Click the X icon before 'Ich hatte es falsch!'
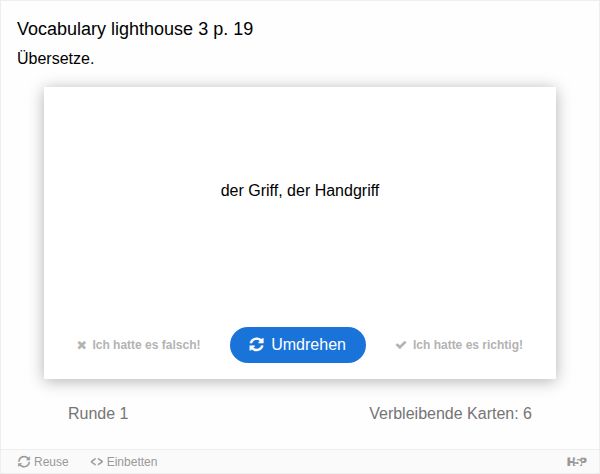Image resolution: width=600 pixels, height=474 pixels. coord(82,345)
